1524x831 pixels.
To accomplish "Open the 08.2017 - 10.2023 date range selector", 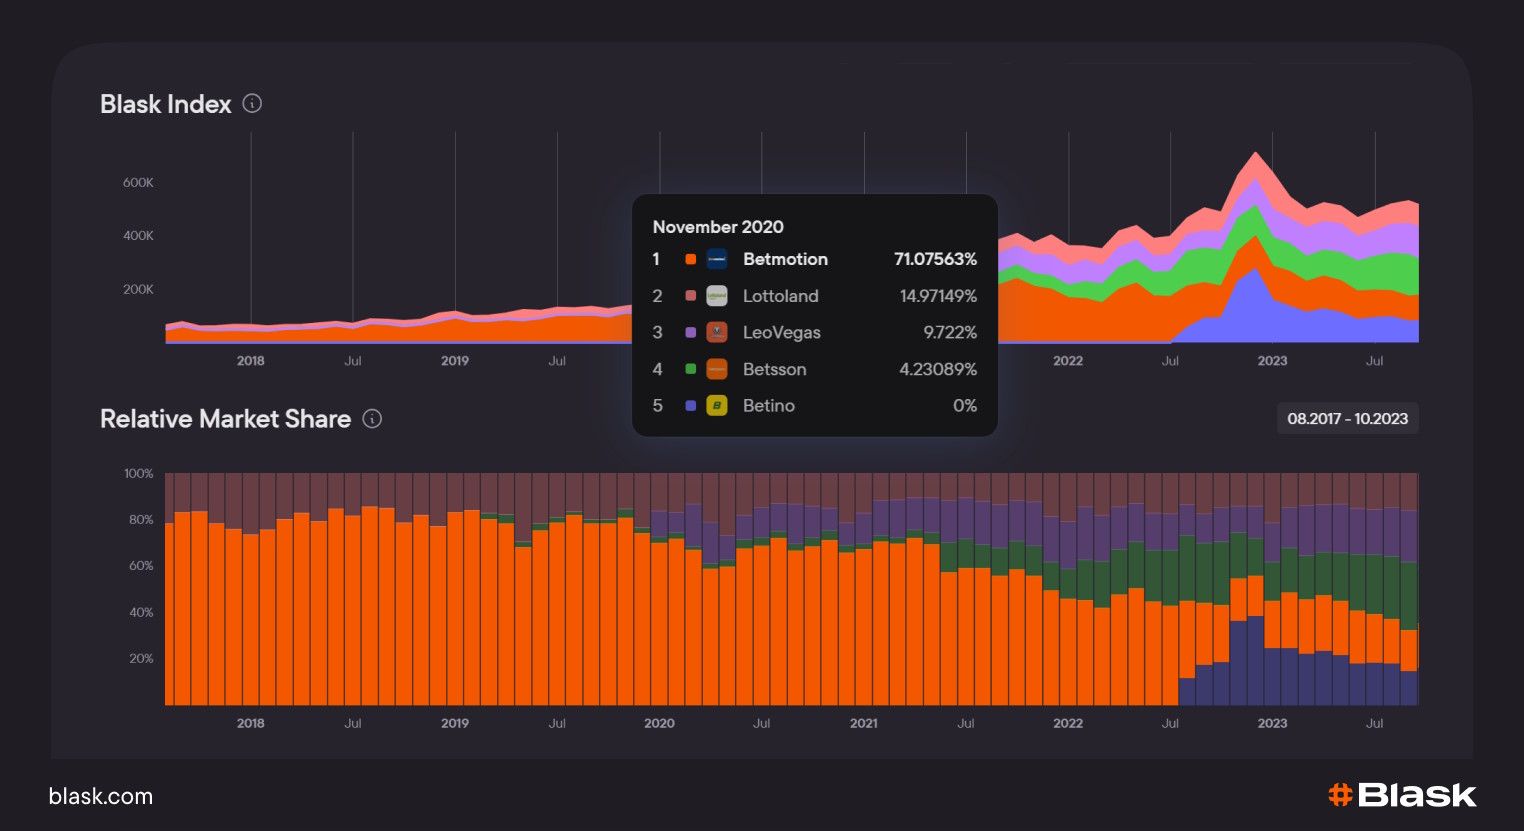I will [x=1347, y=419].
